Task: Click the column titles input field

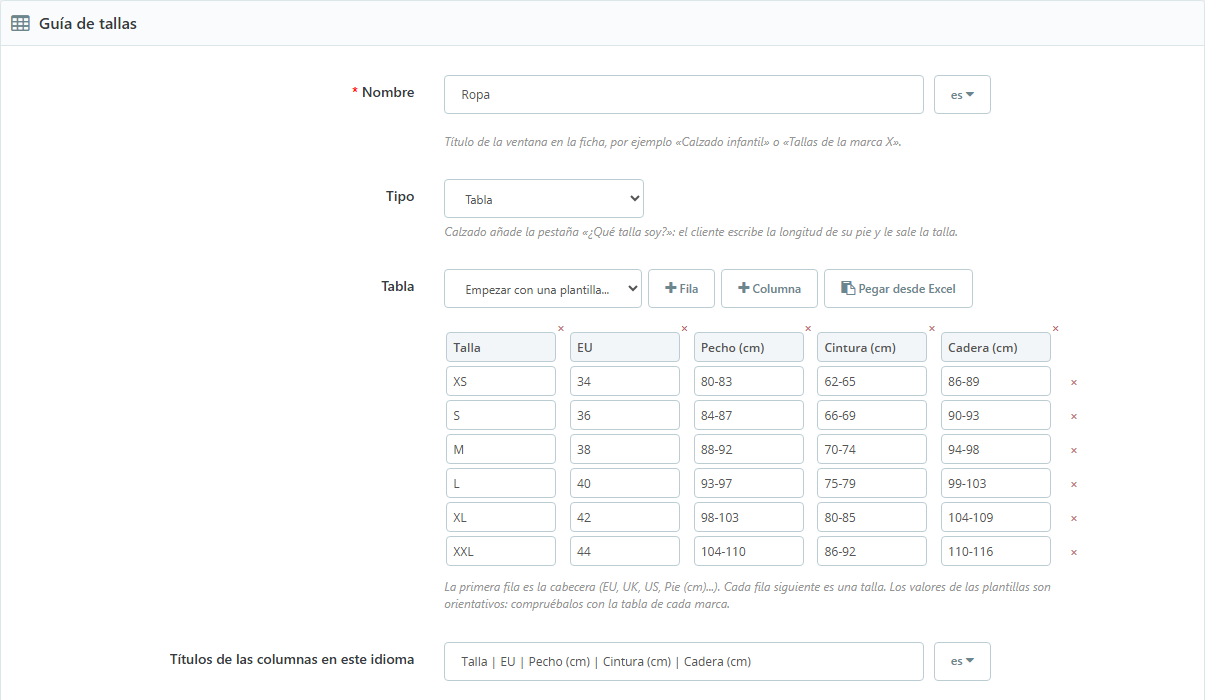Action: 684,661
